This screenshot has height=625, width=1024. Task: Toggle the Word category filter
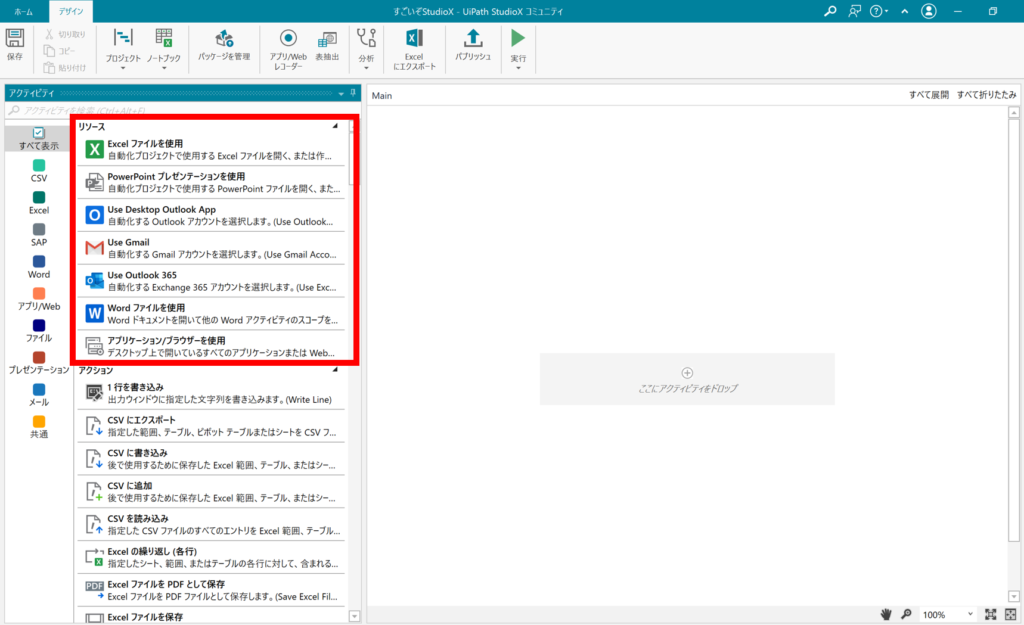(x=39, y=266)
